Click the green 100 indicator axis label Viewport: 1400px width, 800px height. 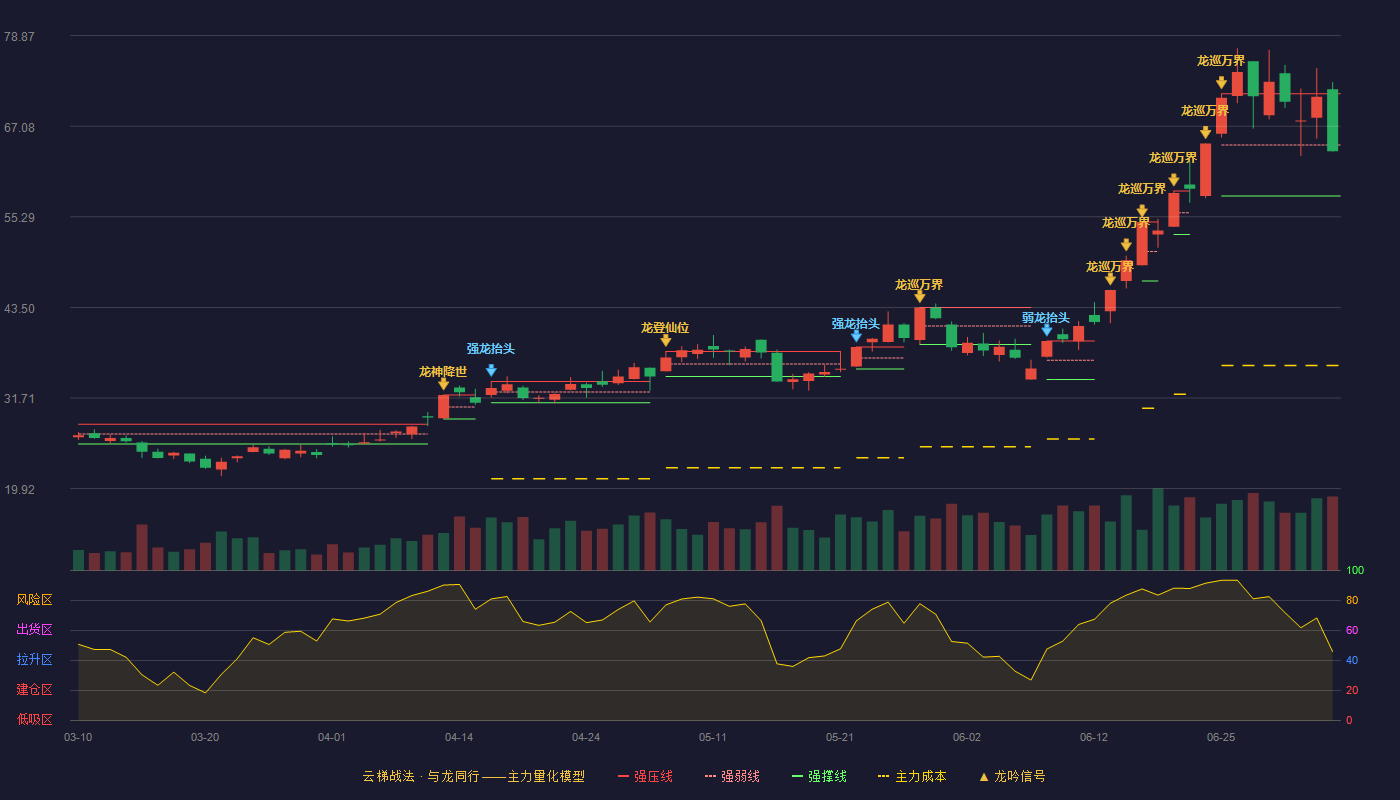click(x=1355, y=571)
